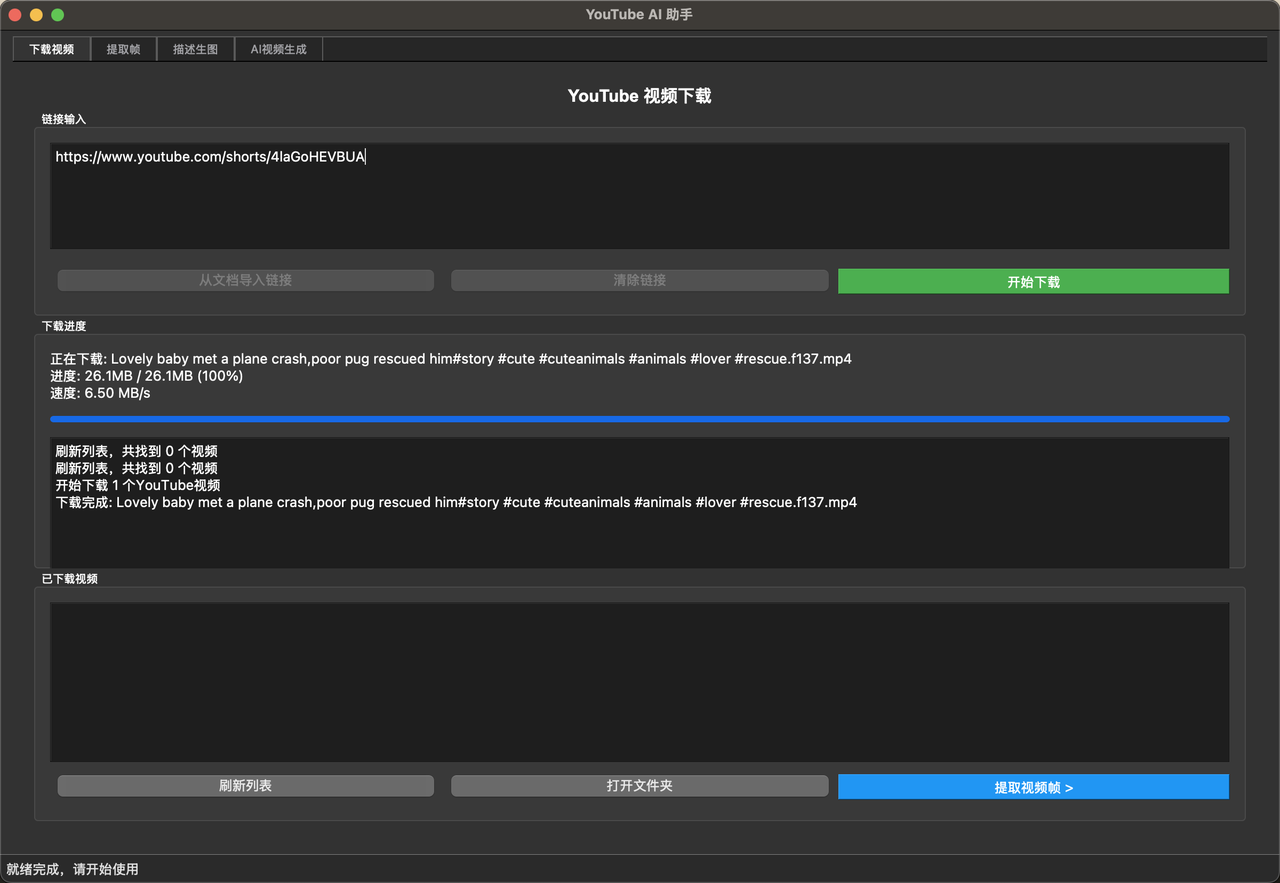Click the green 开始下载 button

1033,282
